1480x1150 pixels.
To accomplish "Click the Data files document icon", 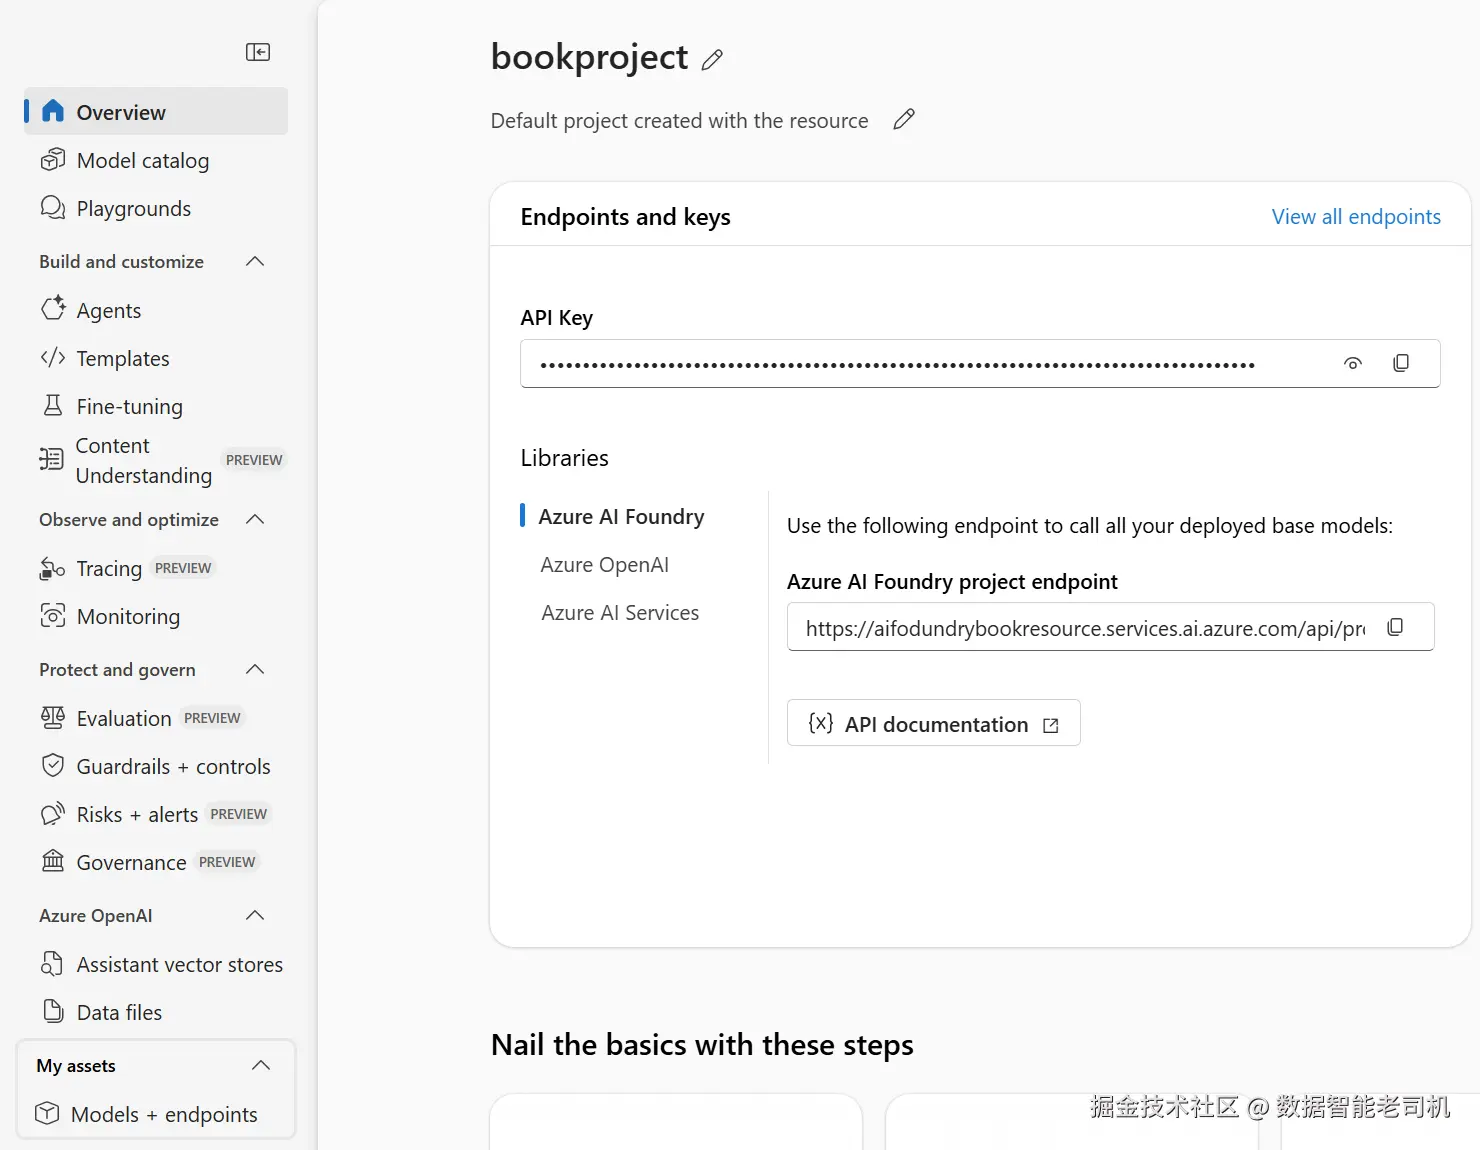I will coord(53,1011).
